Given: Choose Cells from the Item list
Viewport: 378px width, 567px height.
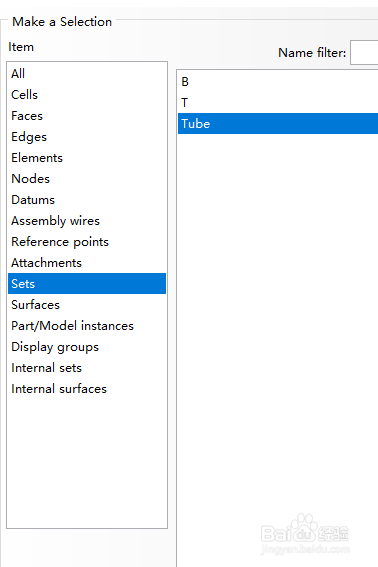Looking at the screenshot, I should tap(87, 94).
